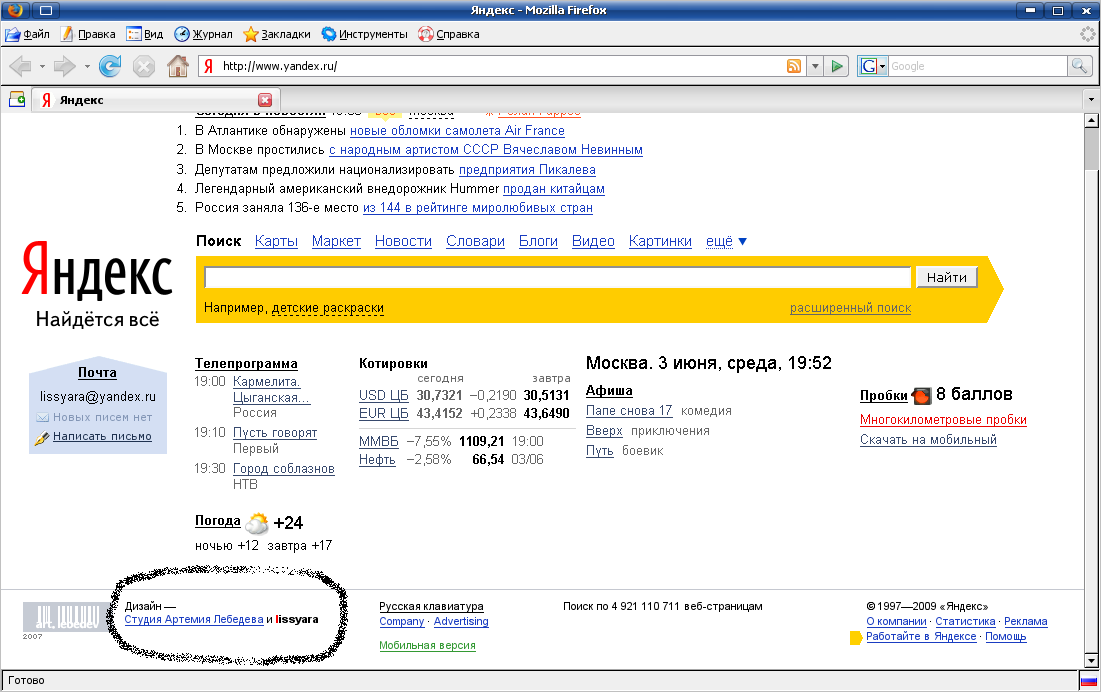
Task: Click the Написать письмо link
Action: click(103, 437)
